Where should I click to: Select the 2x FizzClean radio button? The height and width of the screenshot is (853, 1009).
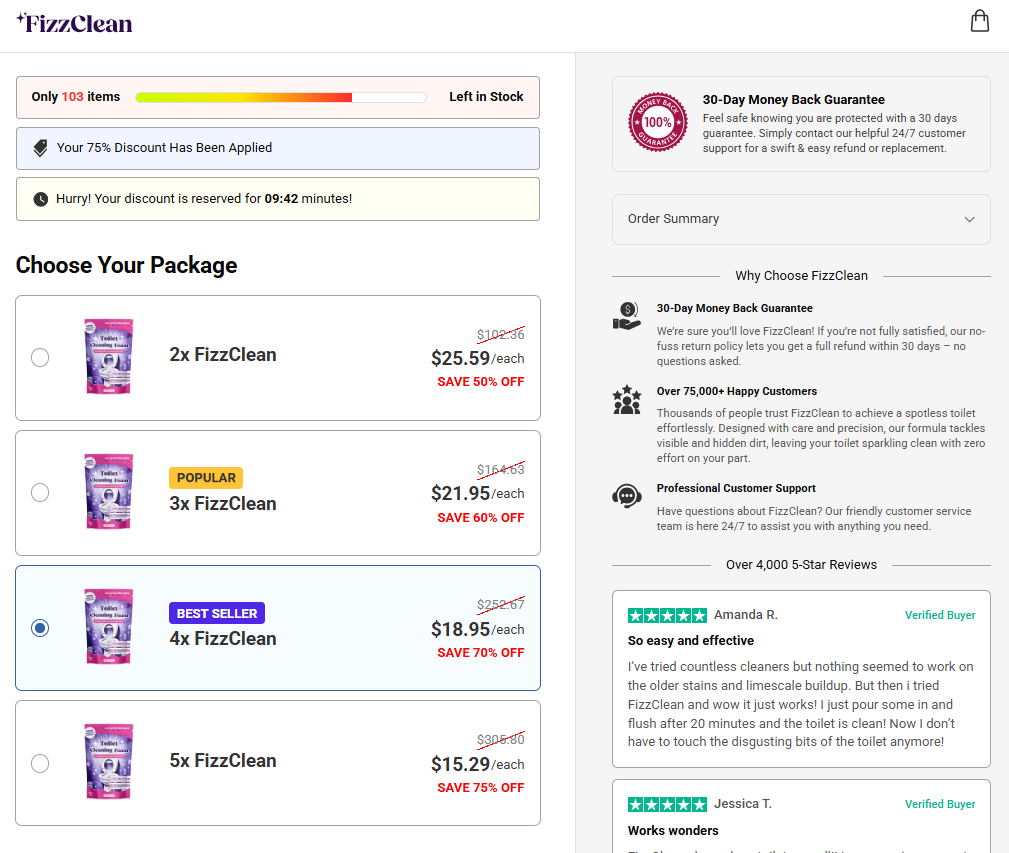pos(40,357)
